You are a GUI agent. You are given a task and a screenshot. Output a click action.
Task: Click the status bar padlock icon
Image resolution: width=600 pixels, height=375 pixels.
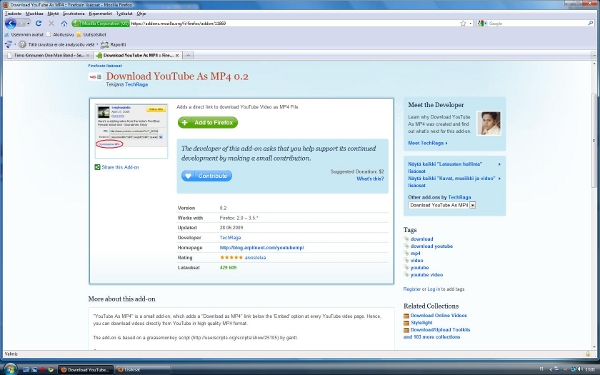(x=587, y=354)
